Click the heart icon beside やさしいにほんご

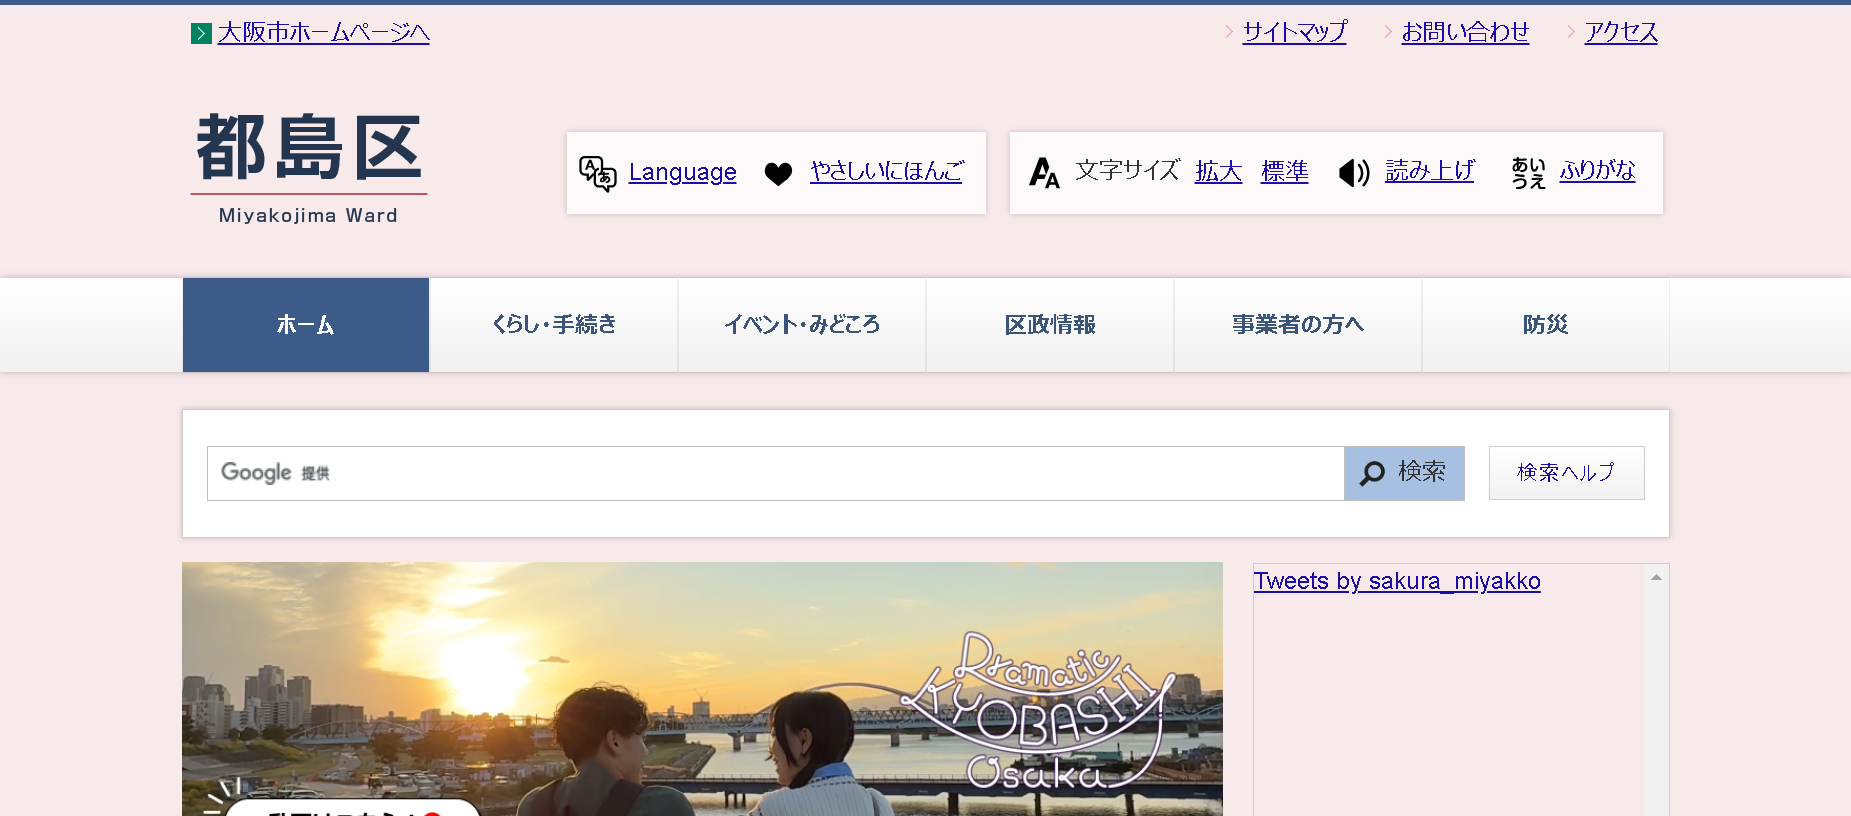click(x=778, y=173)
